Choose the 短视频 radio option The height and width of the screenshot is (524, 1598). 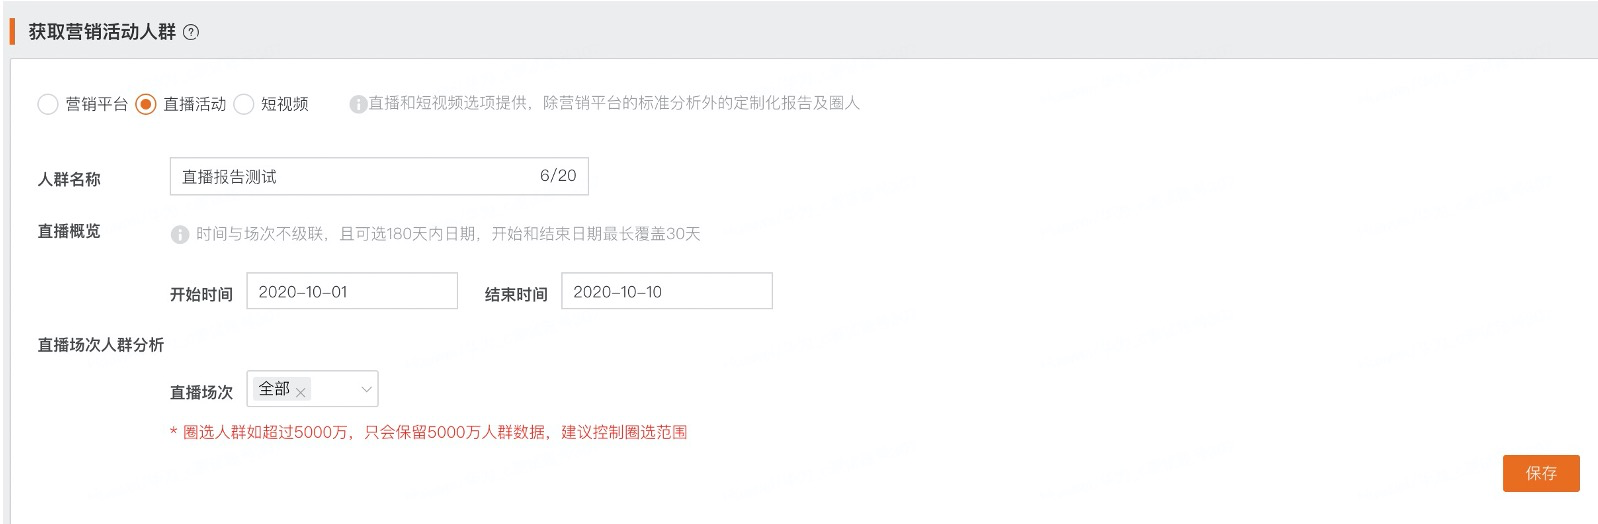point(244,104)
